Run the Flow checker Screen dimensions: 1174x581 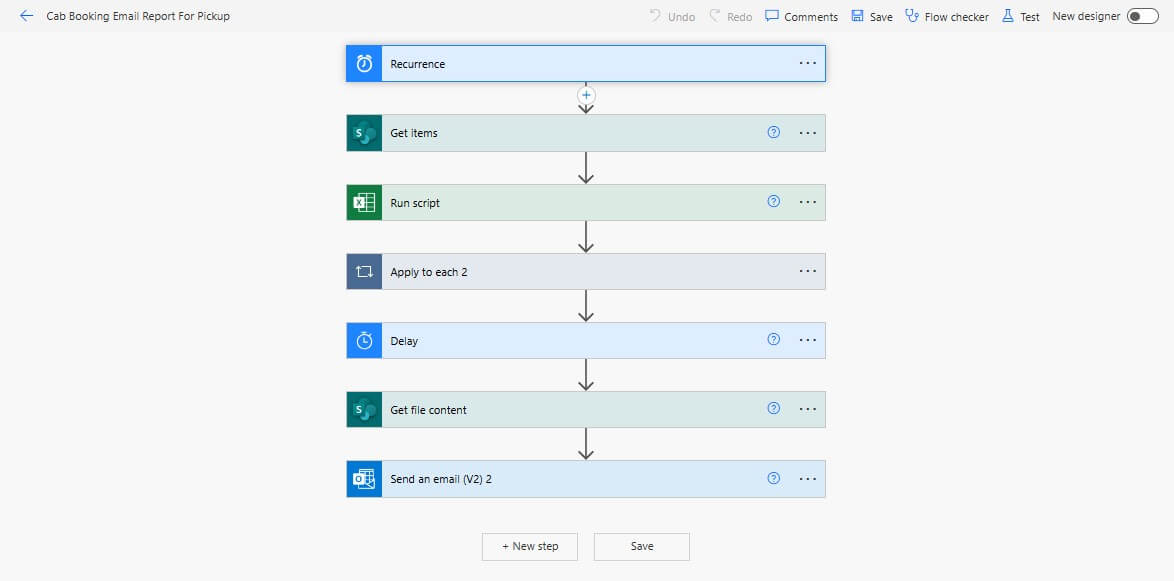tap(946, 16)
